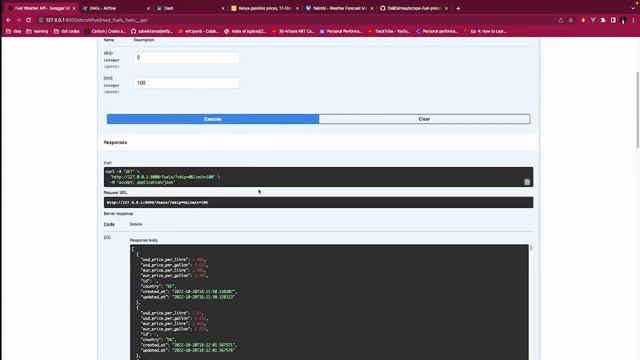This screenshot has width=640, height=360.
Task: Go forward using the browser forward arrow
Action: click(x=18, y=20)
